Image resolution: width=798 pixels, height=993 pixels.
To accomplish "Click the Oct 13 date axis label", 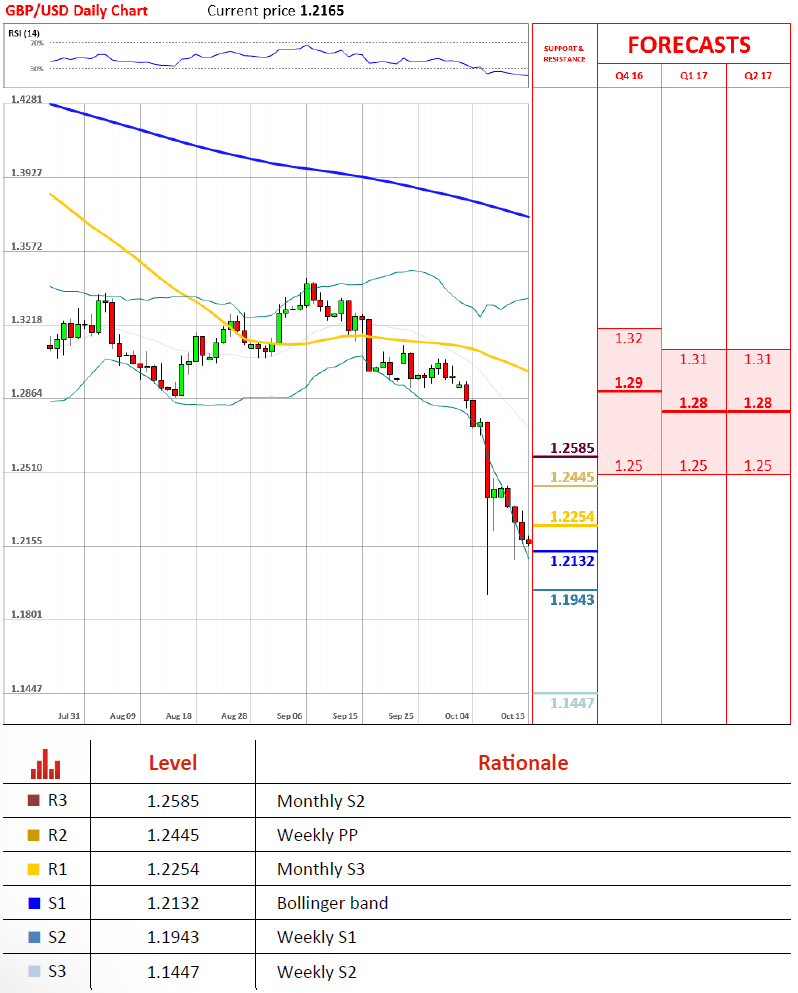I will point(513,716).
